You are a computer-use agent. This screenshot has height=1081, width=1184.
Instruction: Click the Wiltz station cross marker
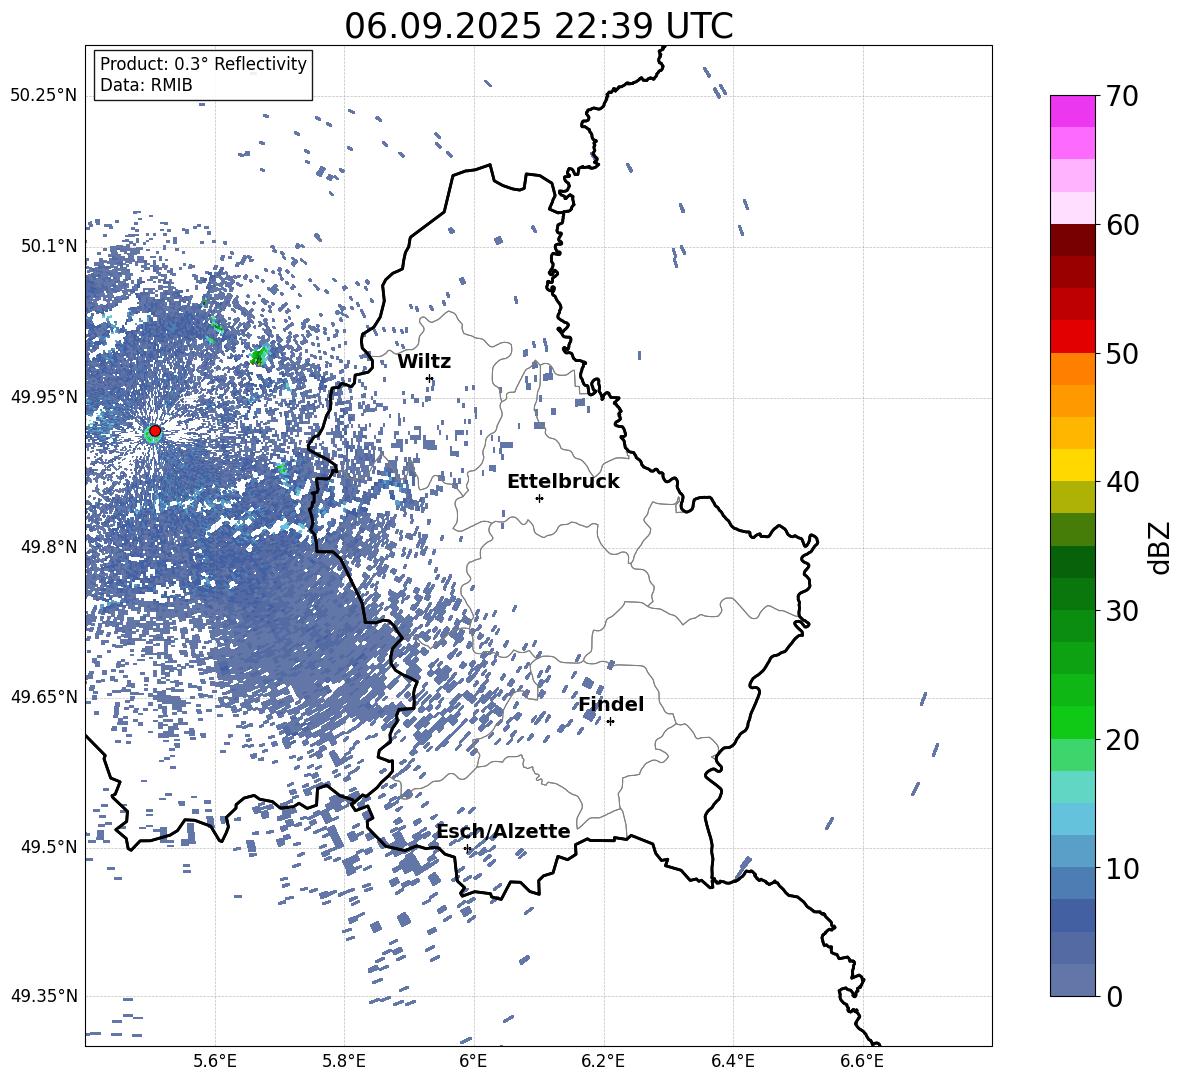tap(430, 378)
